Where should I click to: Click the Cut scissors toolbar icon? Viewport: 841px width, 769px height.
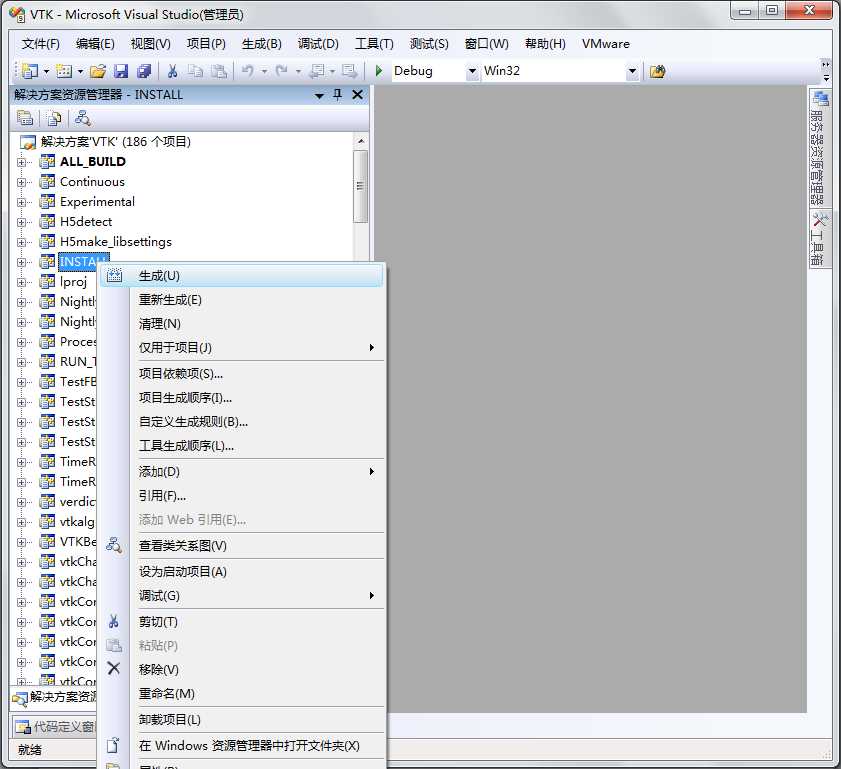172,71
